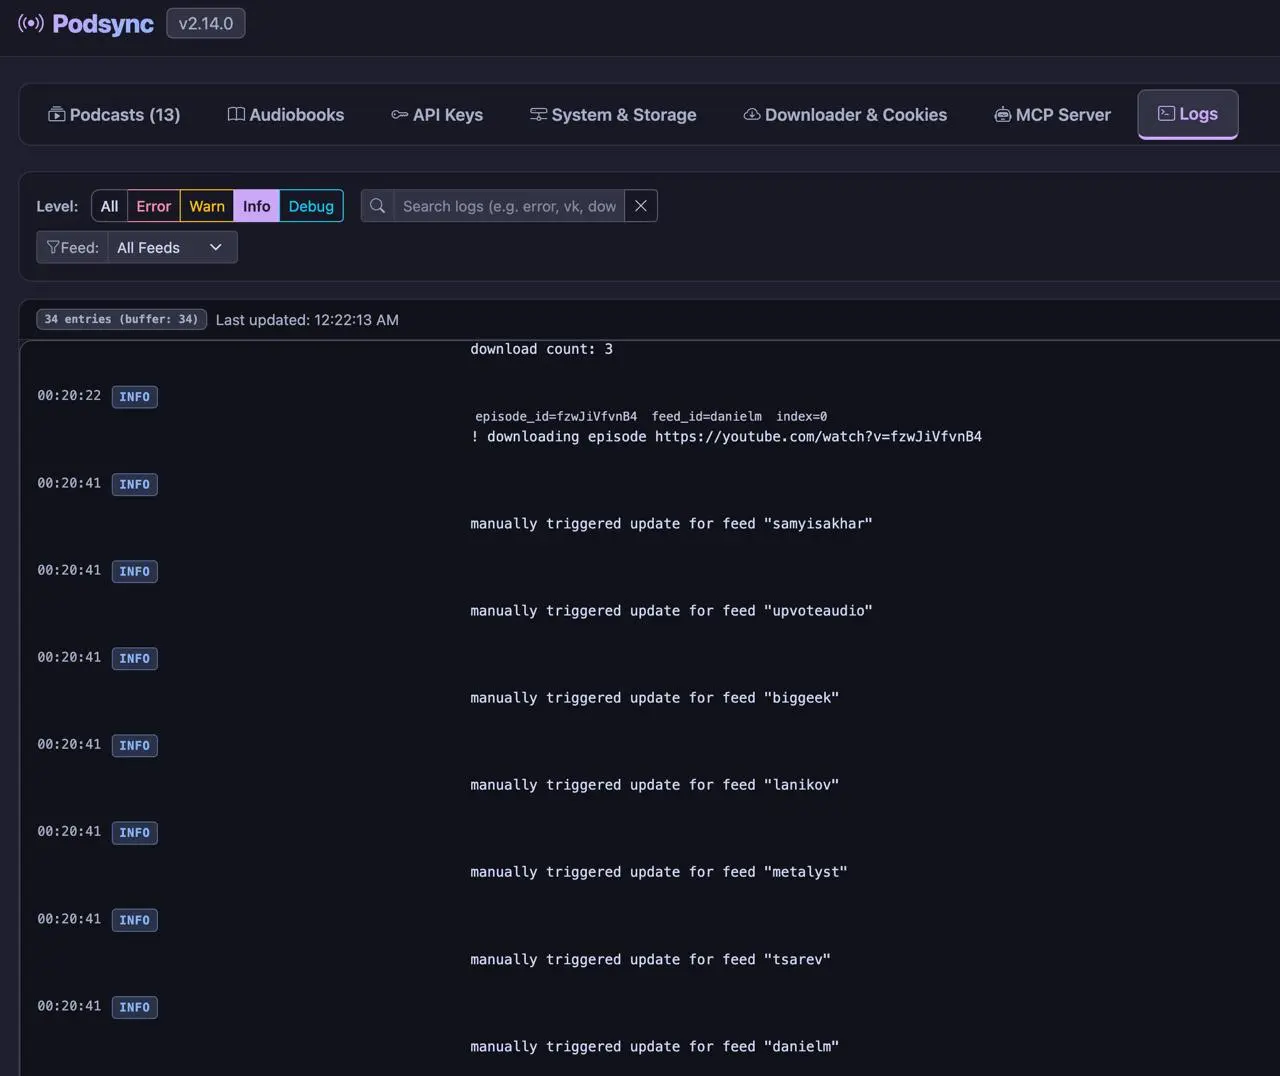Focus the Search logs input field
1280x1076 pixels.
509,206
